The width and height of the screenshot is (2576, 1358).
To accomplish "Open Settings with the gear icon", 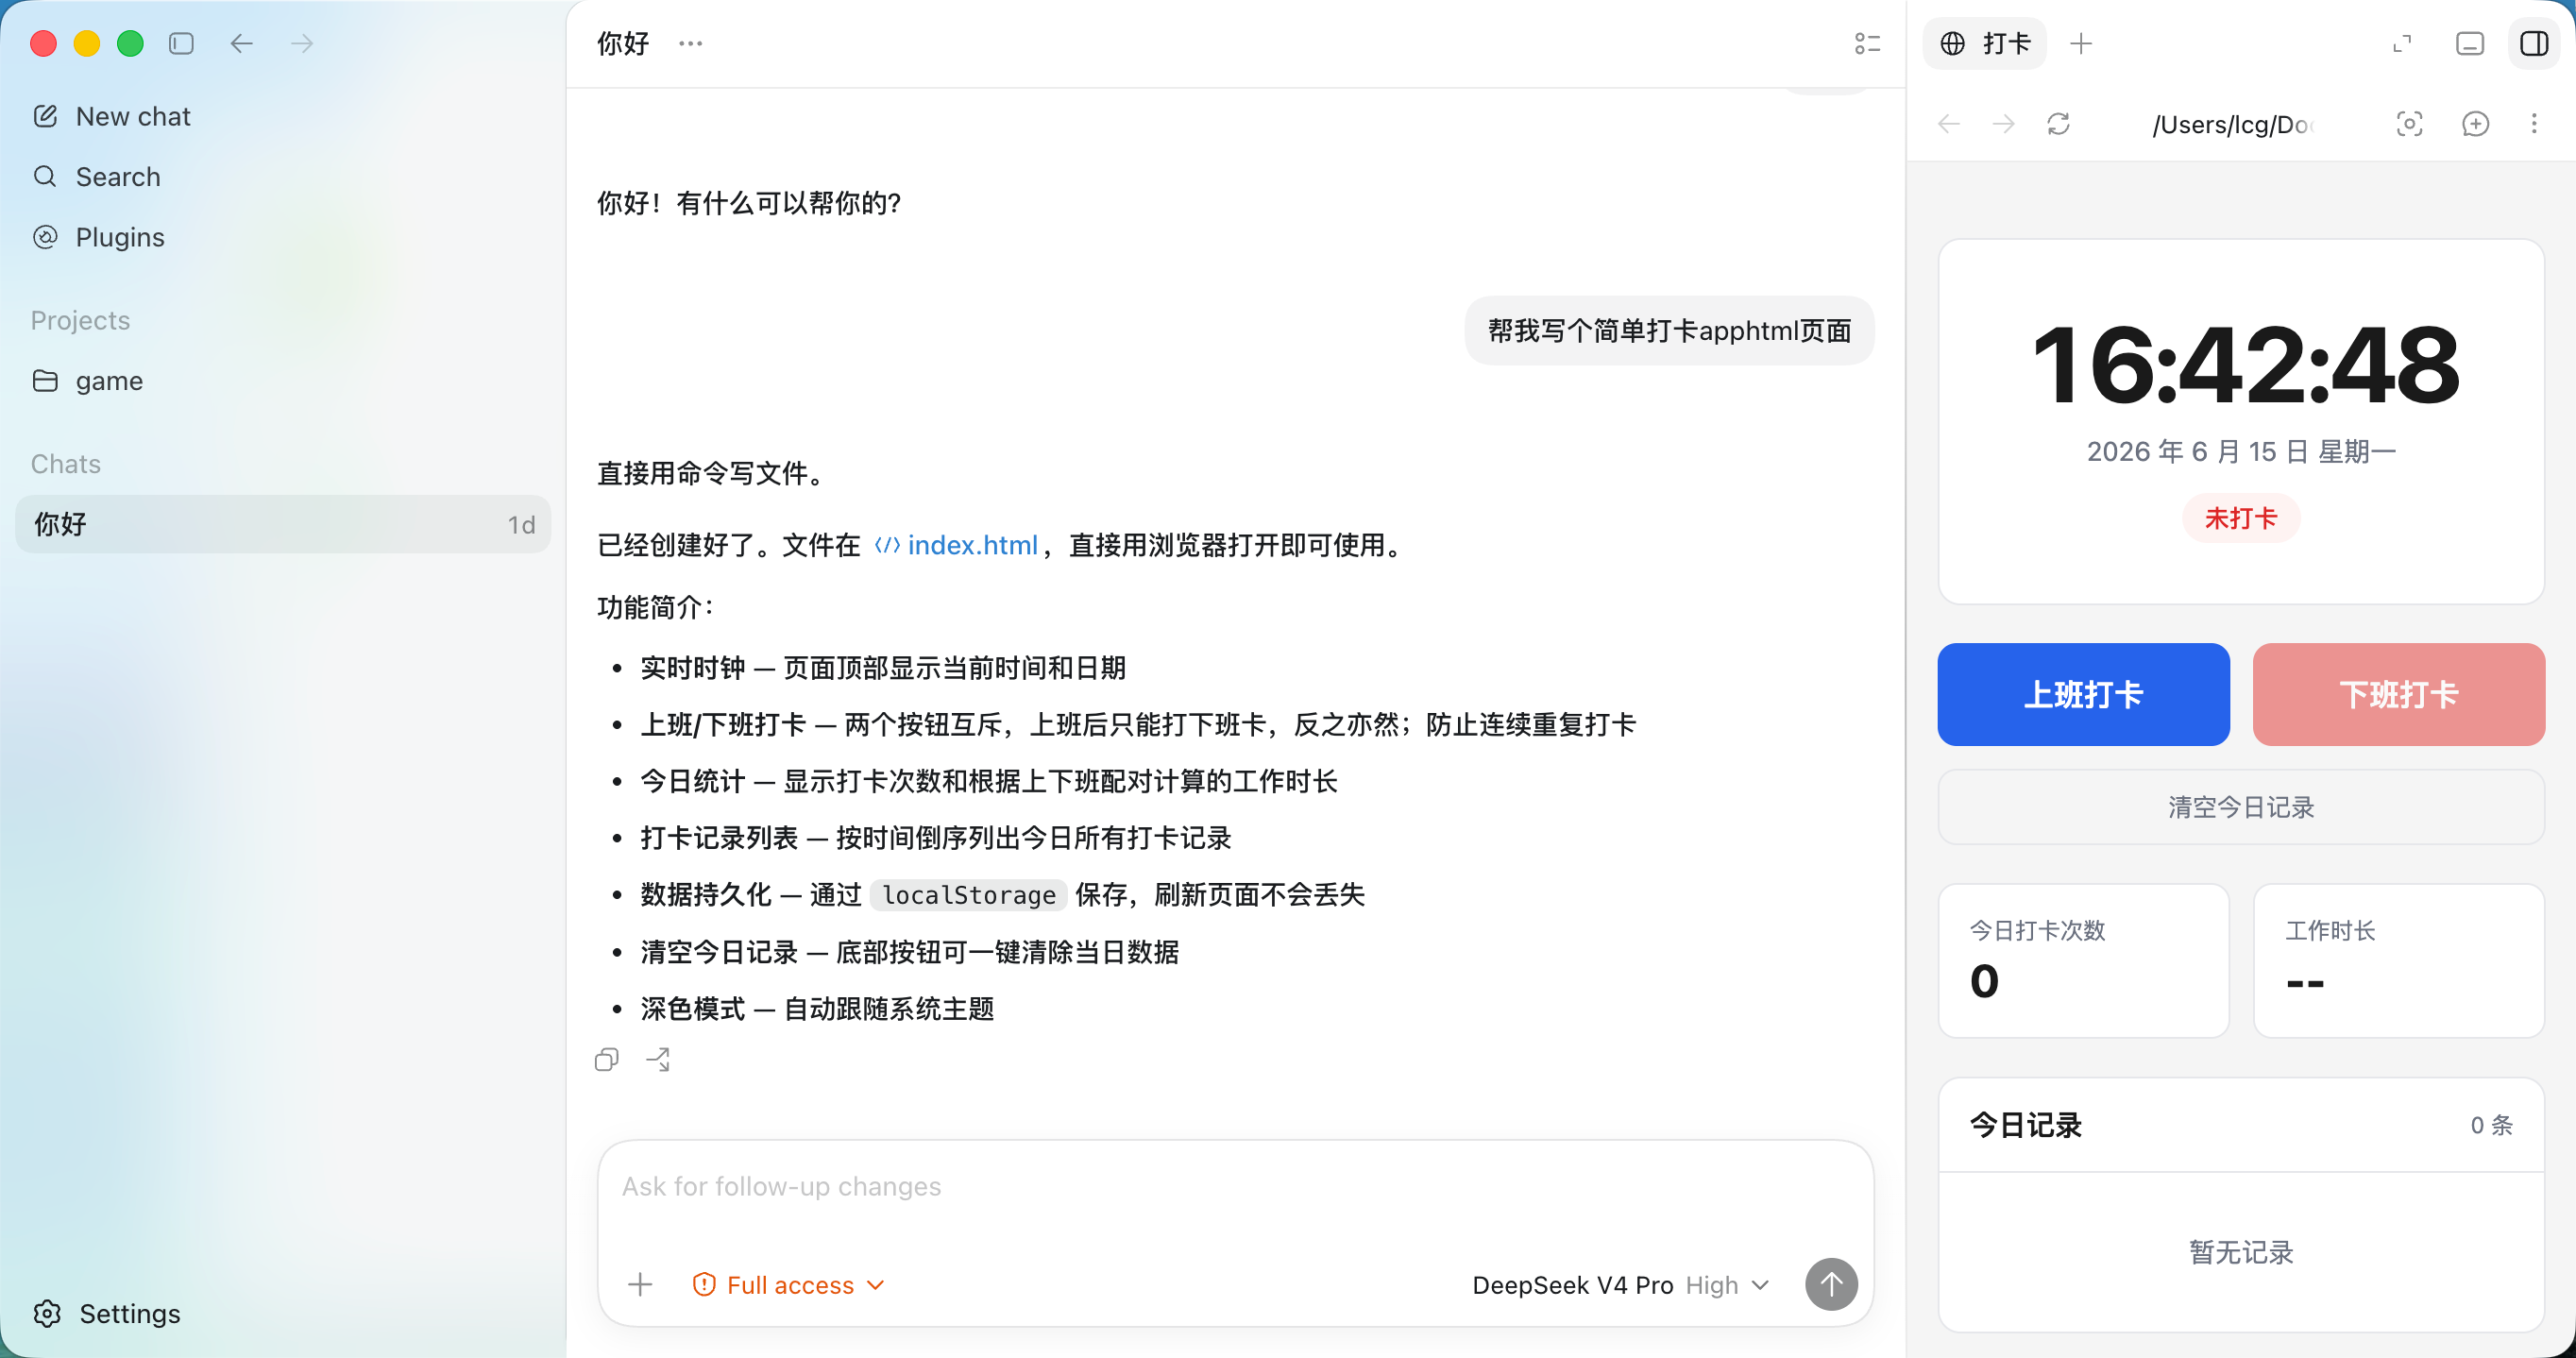I will [x=106, y=1312].
